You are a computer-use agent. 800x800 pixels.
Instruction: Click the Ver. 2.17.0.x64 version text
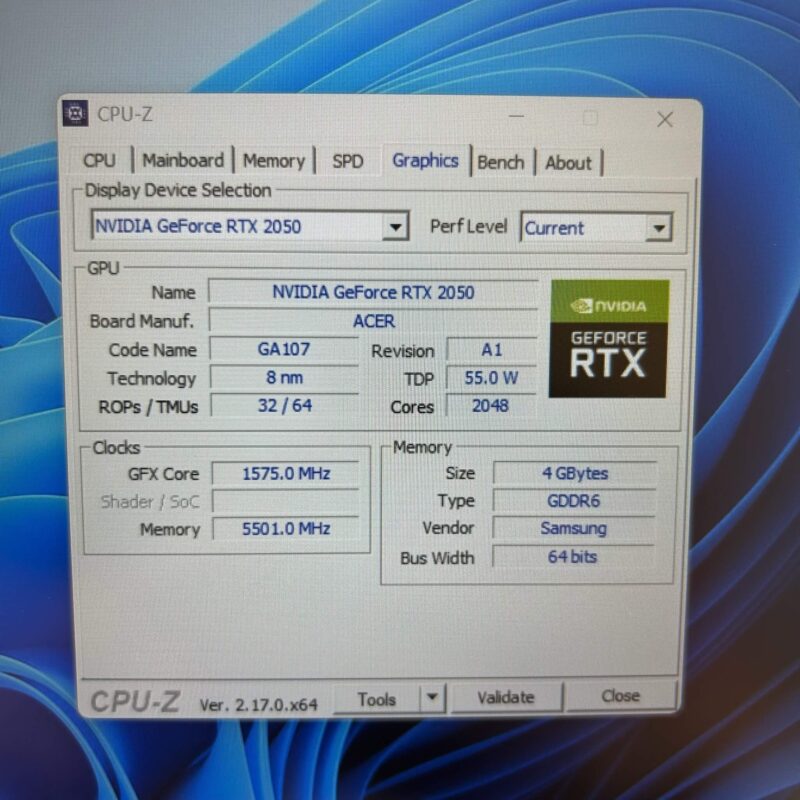click(258, 705)
